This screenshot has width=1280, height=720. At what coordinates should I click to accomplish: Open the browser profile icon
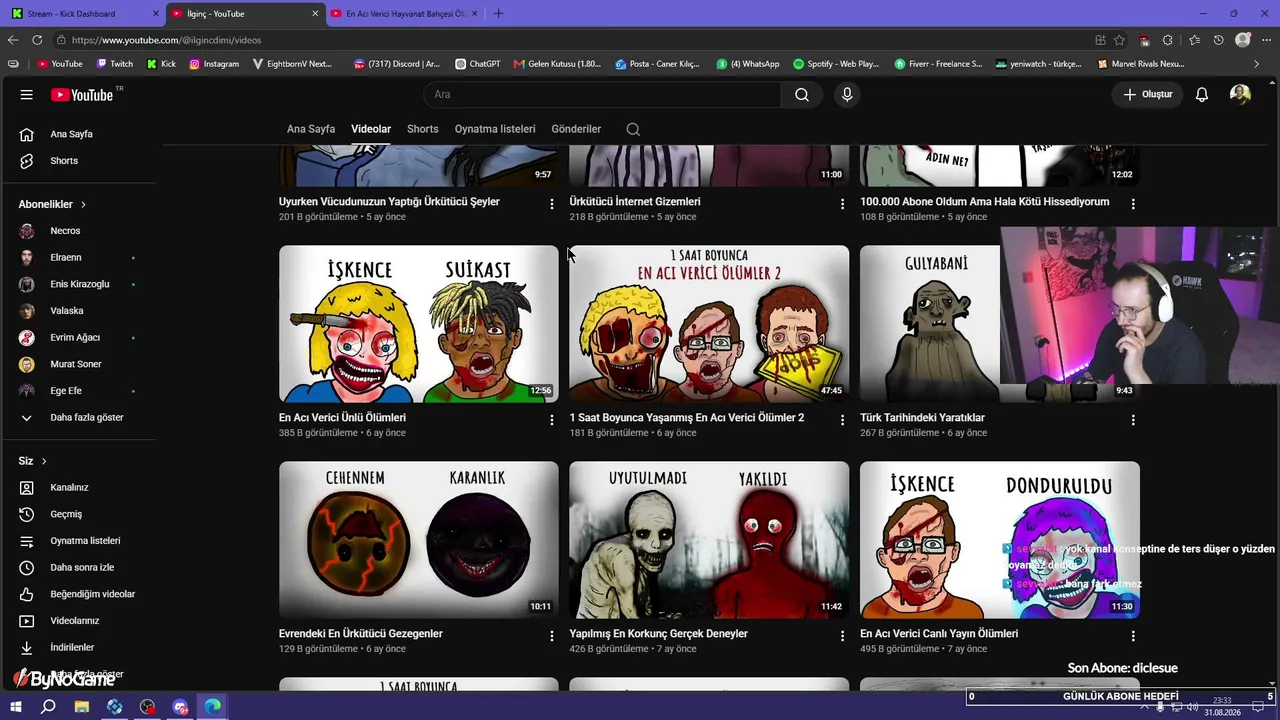(x=1243, y=40)
